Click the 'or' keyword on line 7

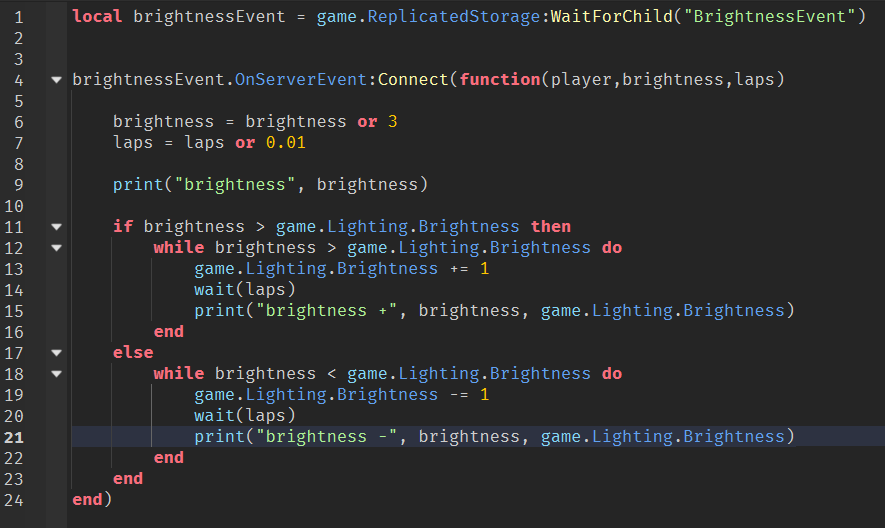click(245, 143)
